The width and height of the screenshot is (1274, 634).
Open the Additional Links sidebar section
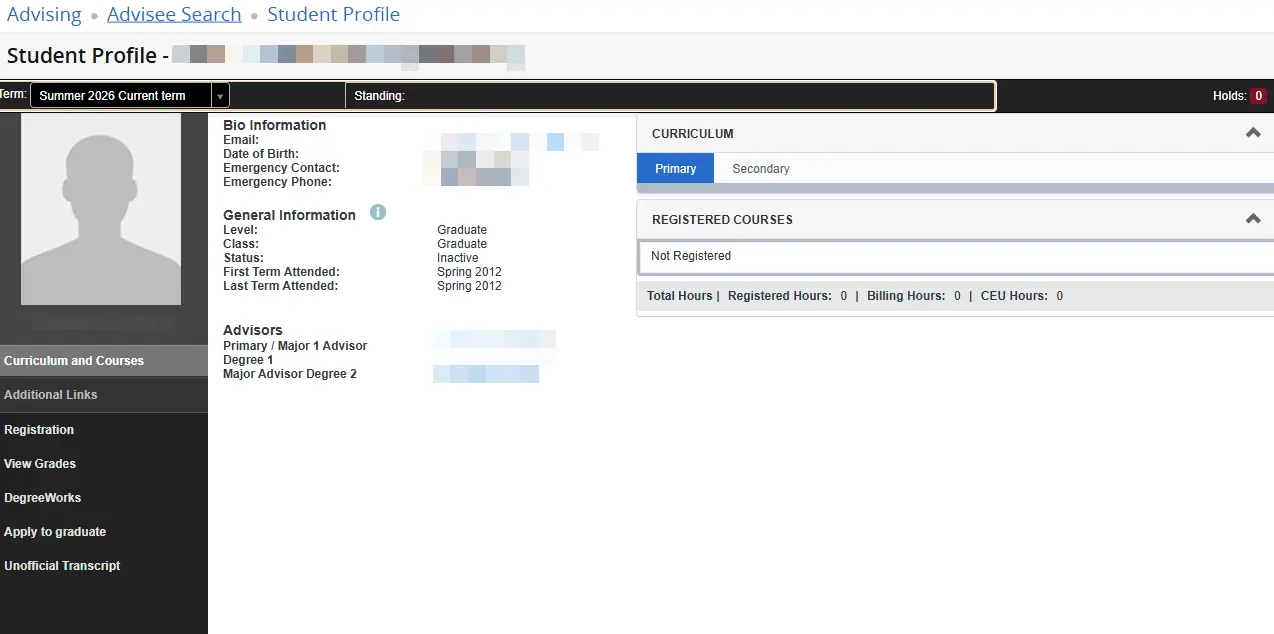[51, 395]
